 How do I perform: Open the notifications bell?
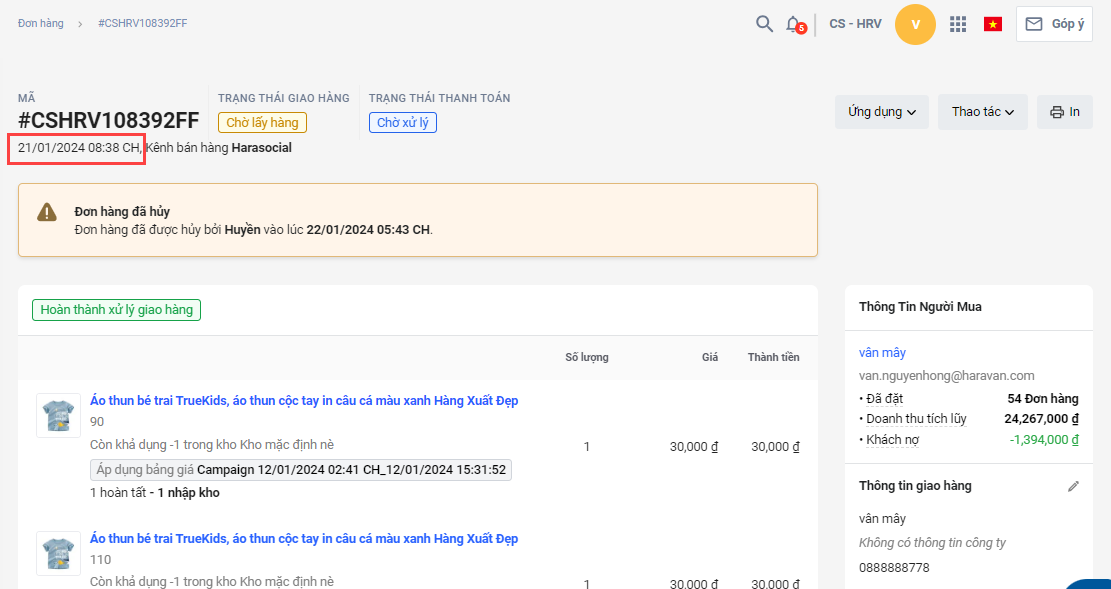pos(793,24)
